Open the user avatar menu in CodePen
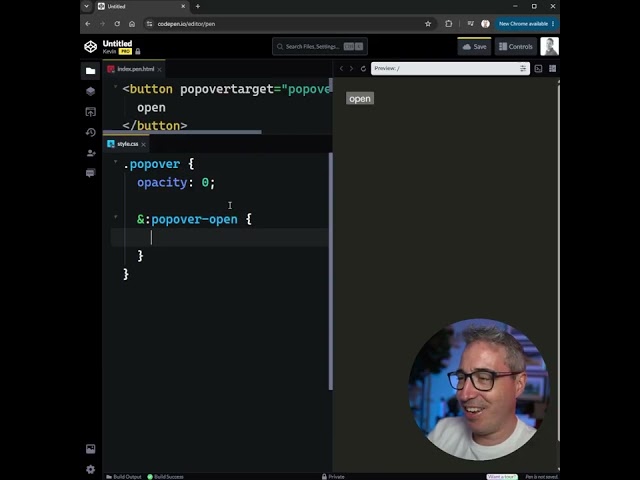Image resolution: width=640 pixels, height=480 pixels. (549, 47)
